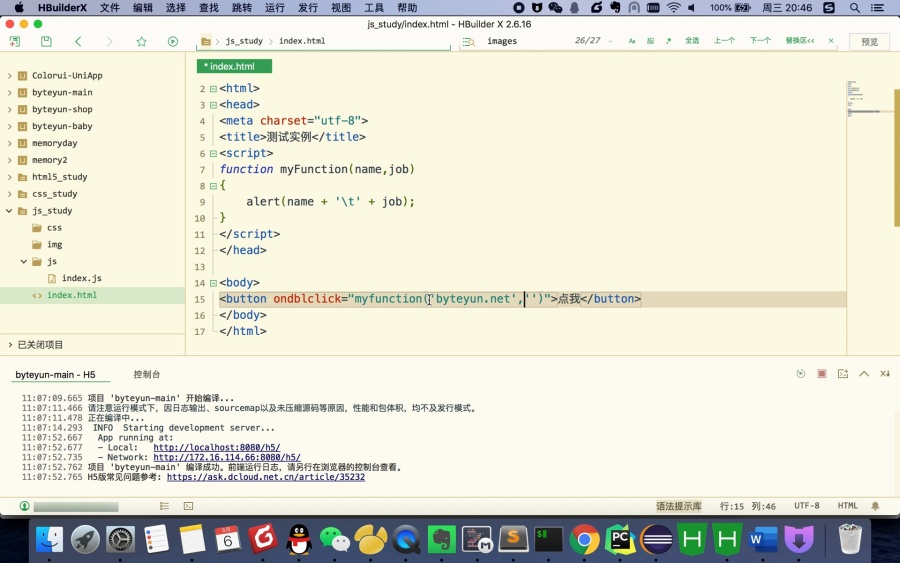Toggle whole-word match search option

(650, 41)
